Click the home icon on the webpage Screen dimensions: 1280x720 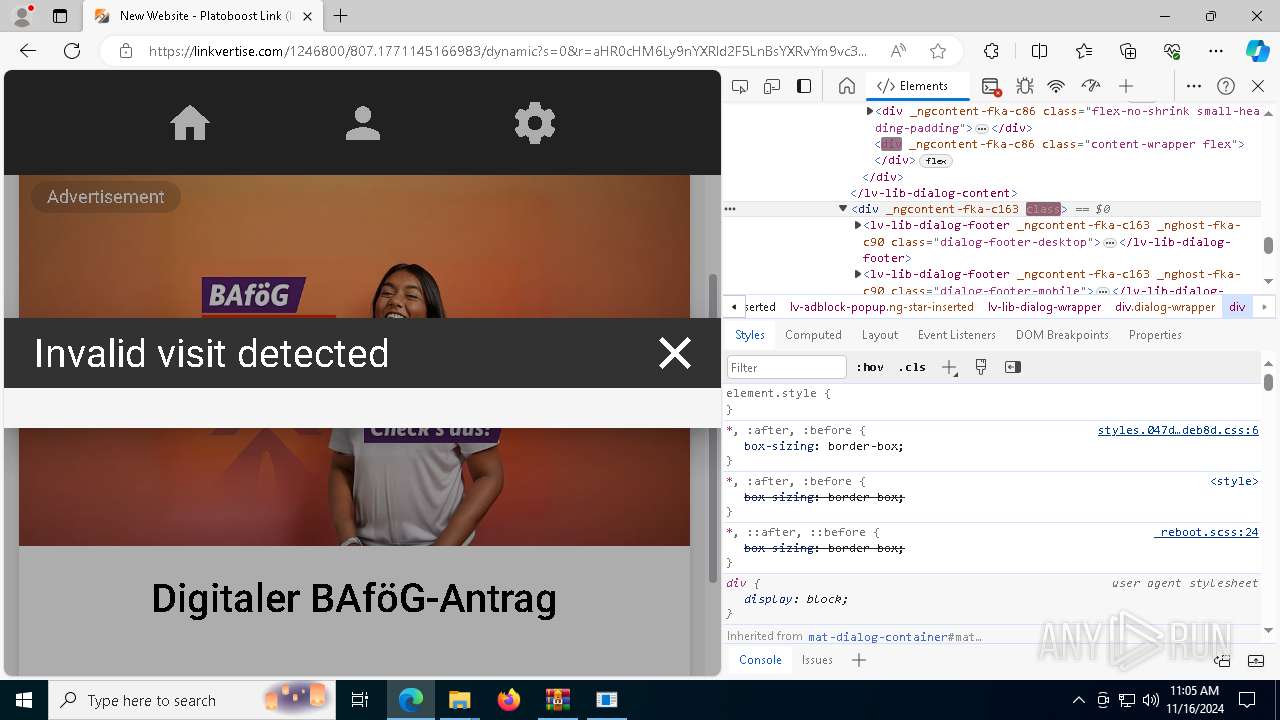pyautogui.click(x=190, y=123)
